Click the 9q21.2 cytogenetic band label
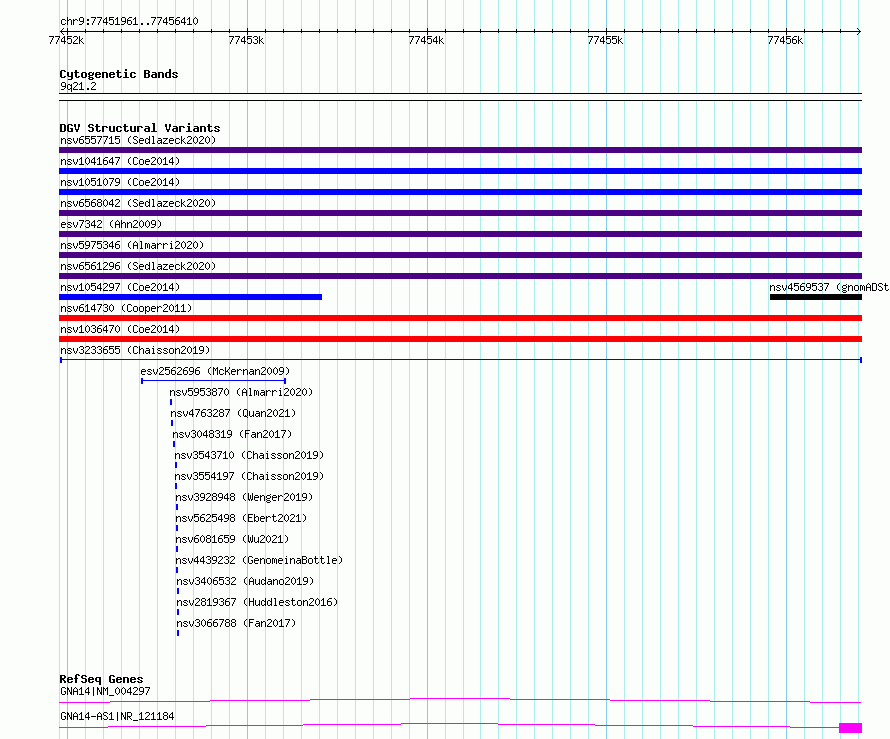The height and width of the screenshot is (739, 890). [78, 86]
